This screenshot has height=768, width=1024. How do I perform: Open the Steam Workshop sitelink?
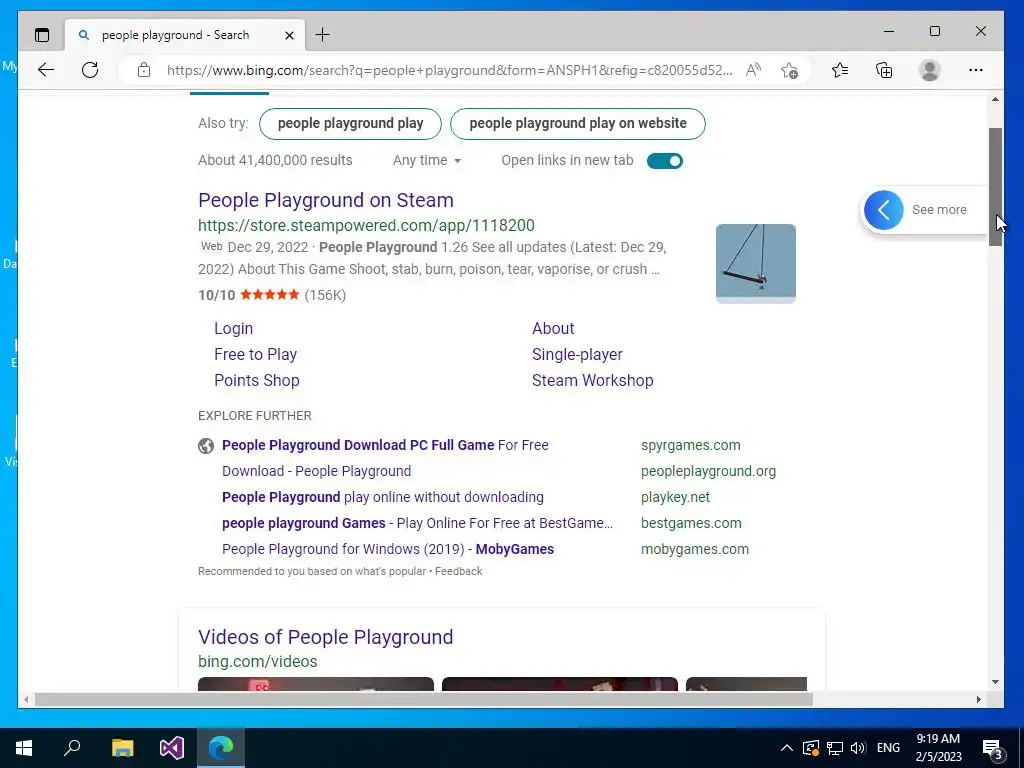tap(592, 381)
